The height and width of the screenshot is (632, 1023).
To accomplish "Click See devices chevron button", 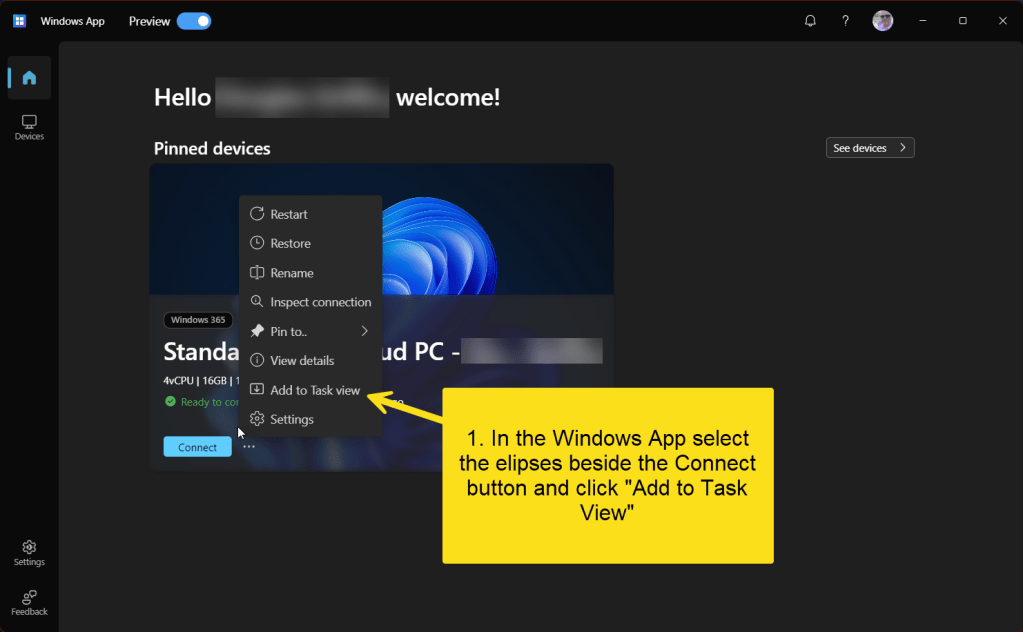I will pyautogui.click(x=870, y=148).
